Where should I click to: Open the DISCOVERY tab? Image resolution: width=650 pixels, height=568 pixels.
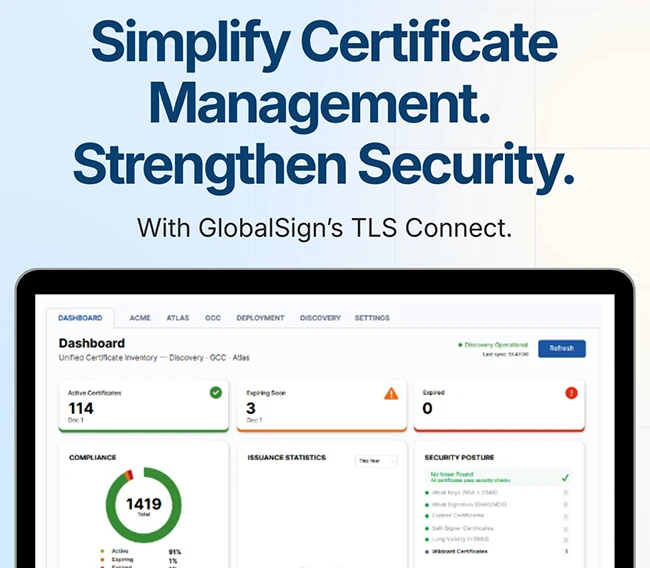pos(320,318)
